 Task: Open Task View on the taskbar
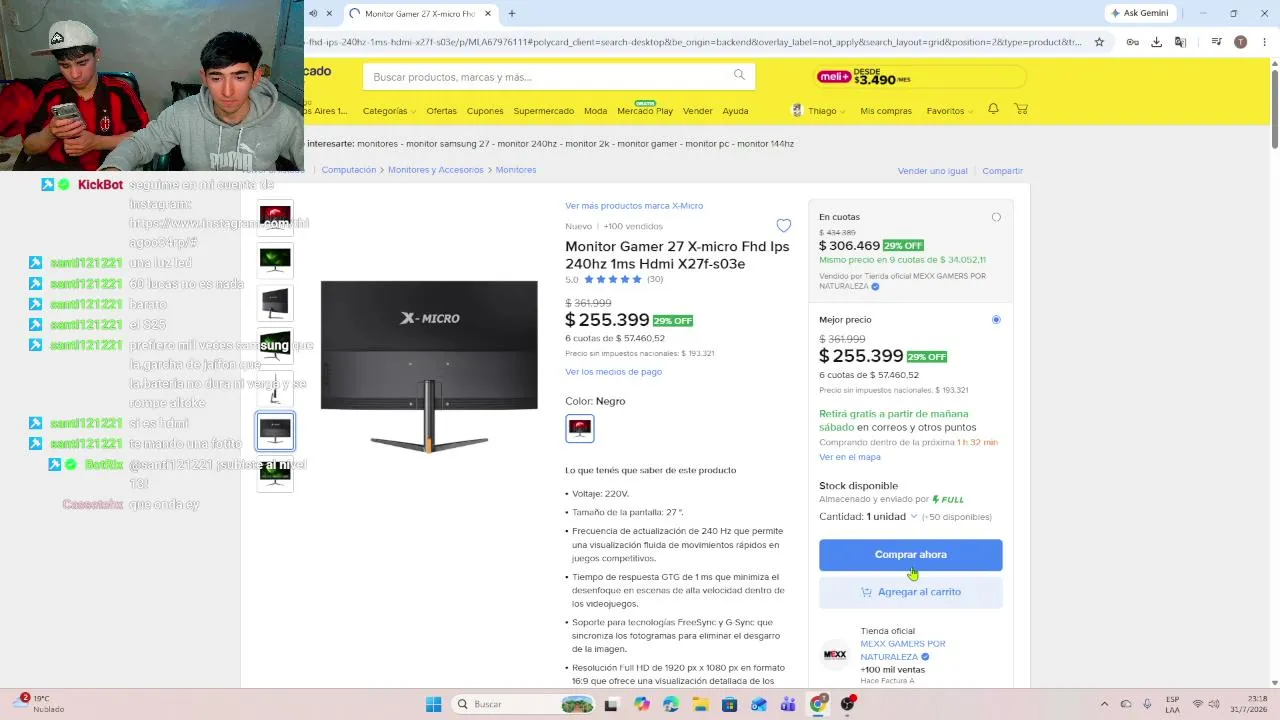coord(611,704)
